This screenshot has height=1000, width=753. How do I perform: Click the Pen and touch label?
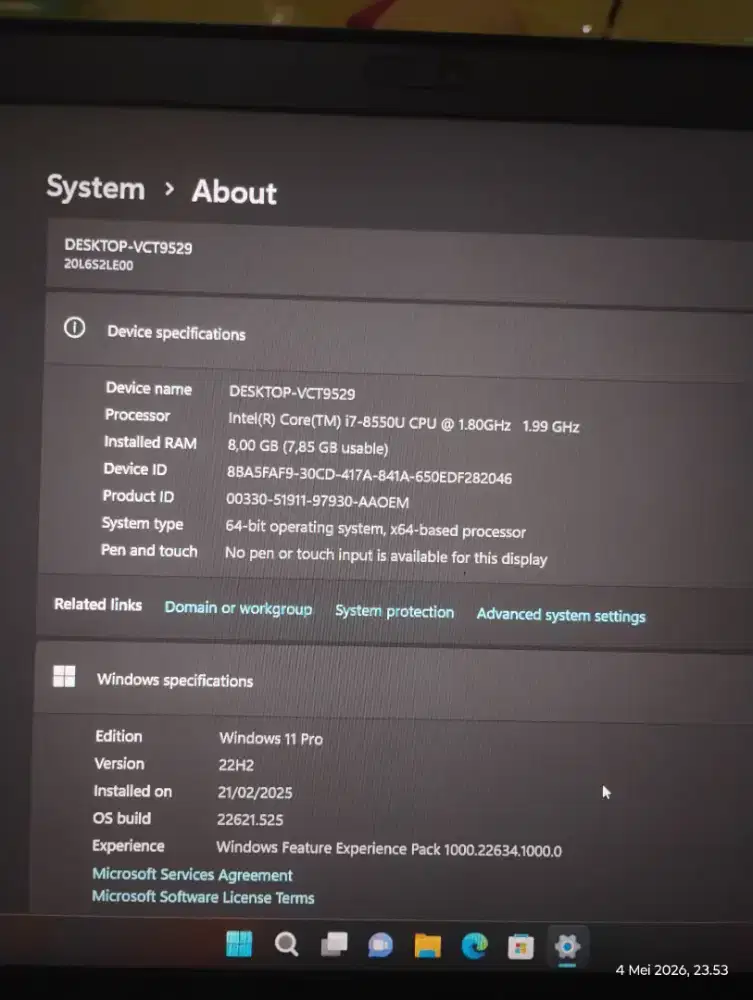coord(149,550)
